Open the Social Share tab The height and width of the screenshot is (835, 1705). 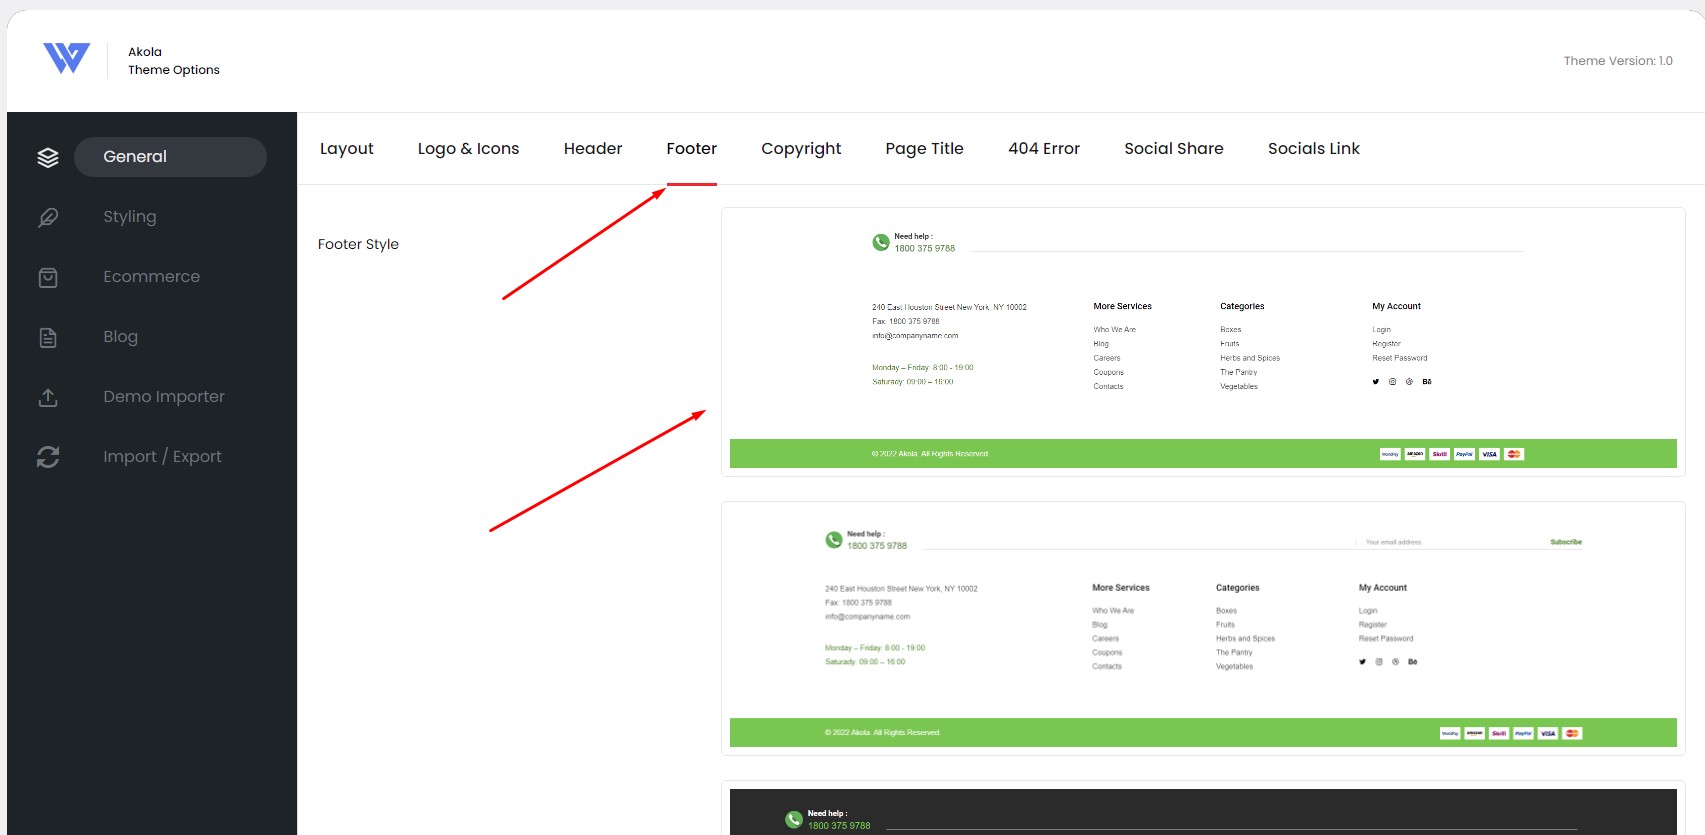(x=1174, y=149)
